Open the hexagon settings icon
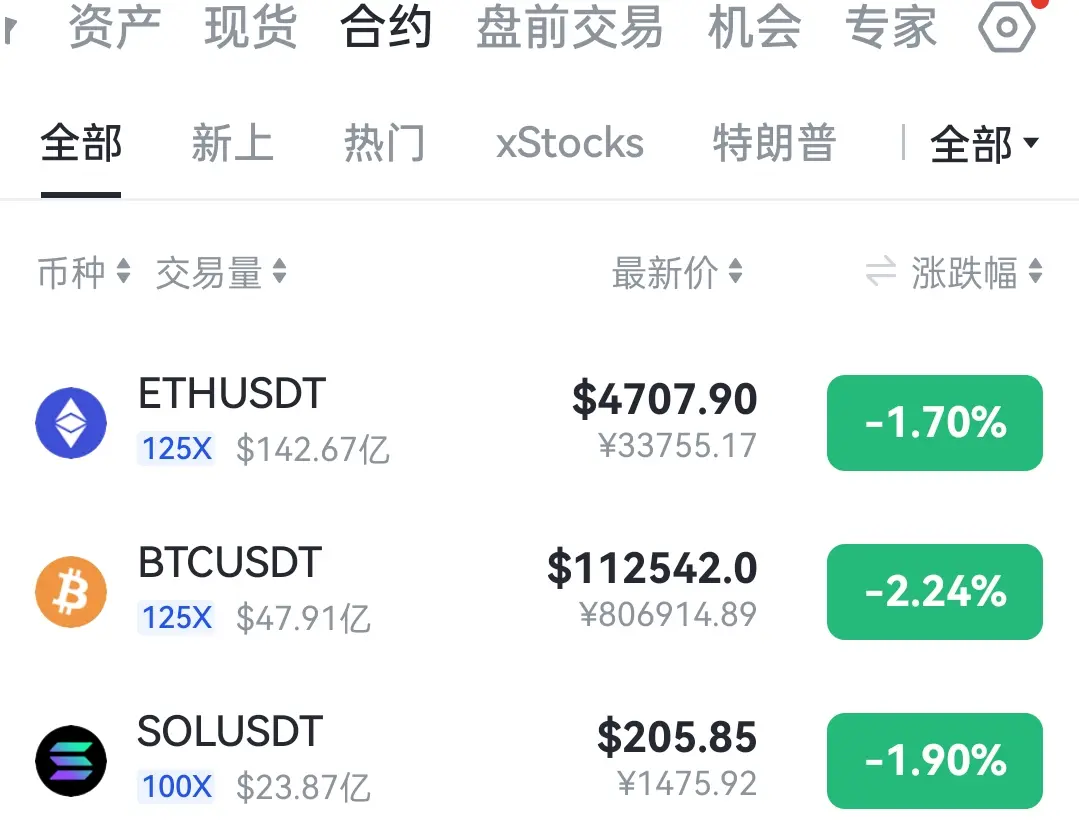Image resolution: width=1079 pixels, height=840 pixels. point(1007,27)
